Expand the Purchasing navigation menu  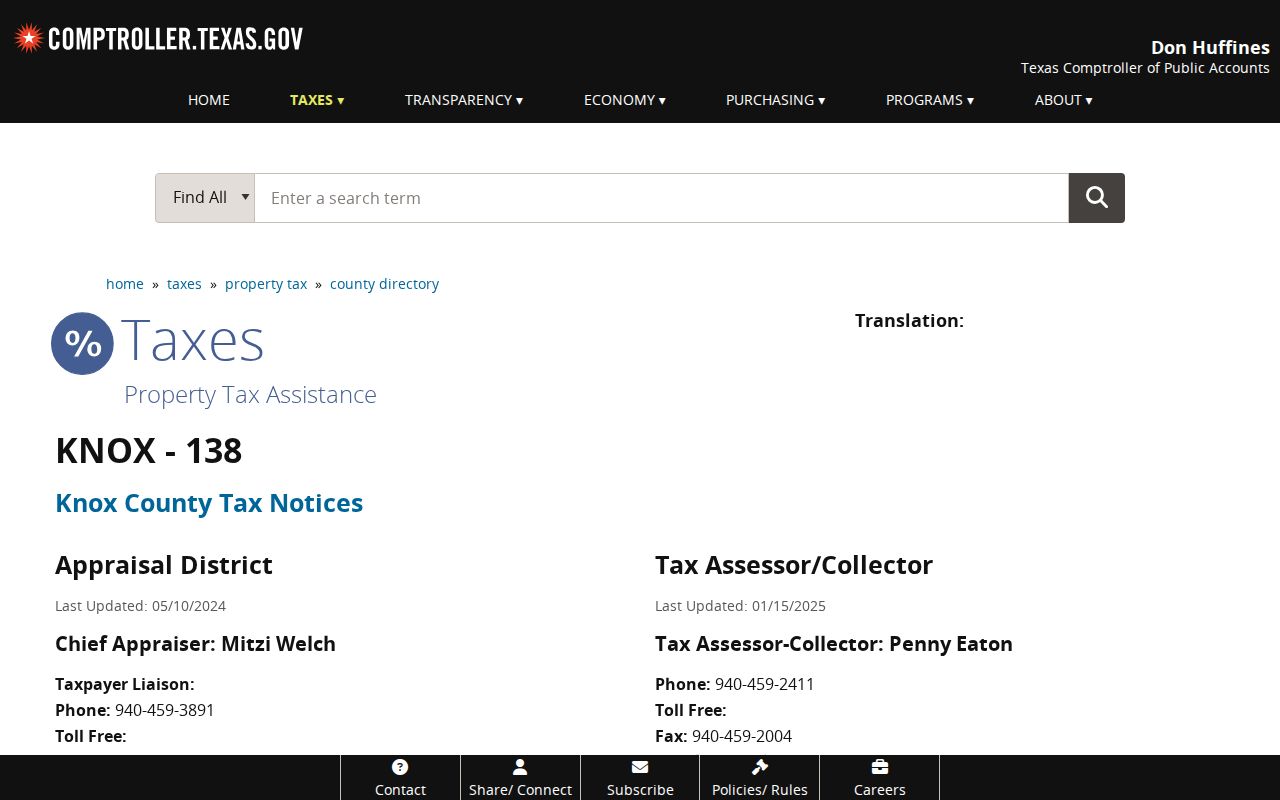click(776, 100)
